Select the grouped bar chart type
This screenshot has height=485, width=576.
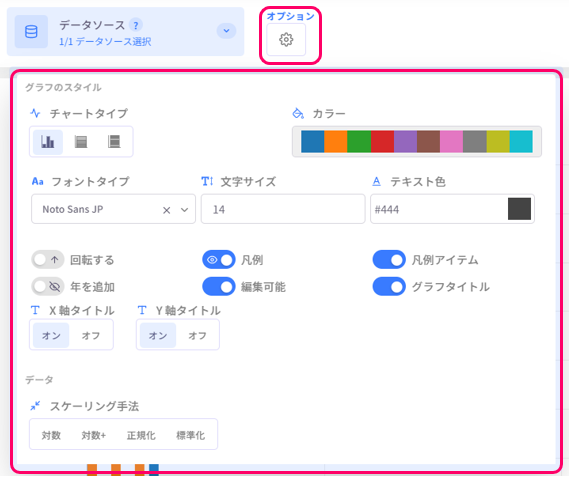point(48,142)
